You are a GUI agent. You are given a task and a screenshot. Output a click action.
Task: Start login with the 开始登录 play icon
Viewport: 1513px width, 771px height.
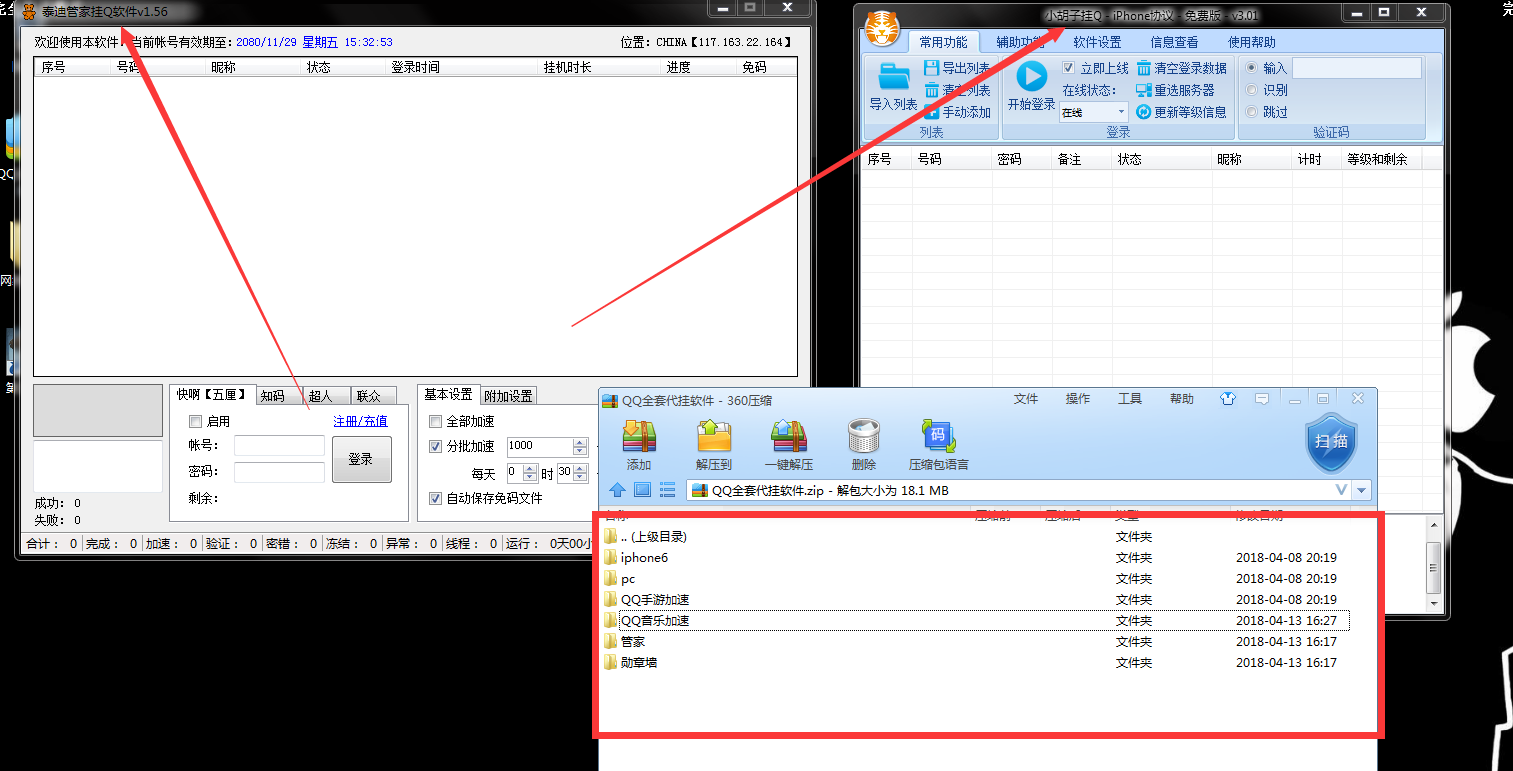pyautogui.click(x=1031, y=77)
